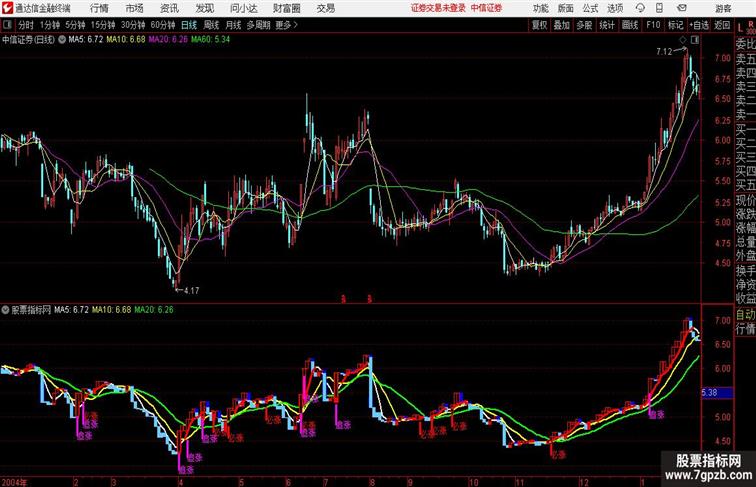Click the purple MA20: 6.26 label in main chart
This screenshot has height=487, width=756.
(168, 40)
